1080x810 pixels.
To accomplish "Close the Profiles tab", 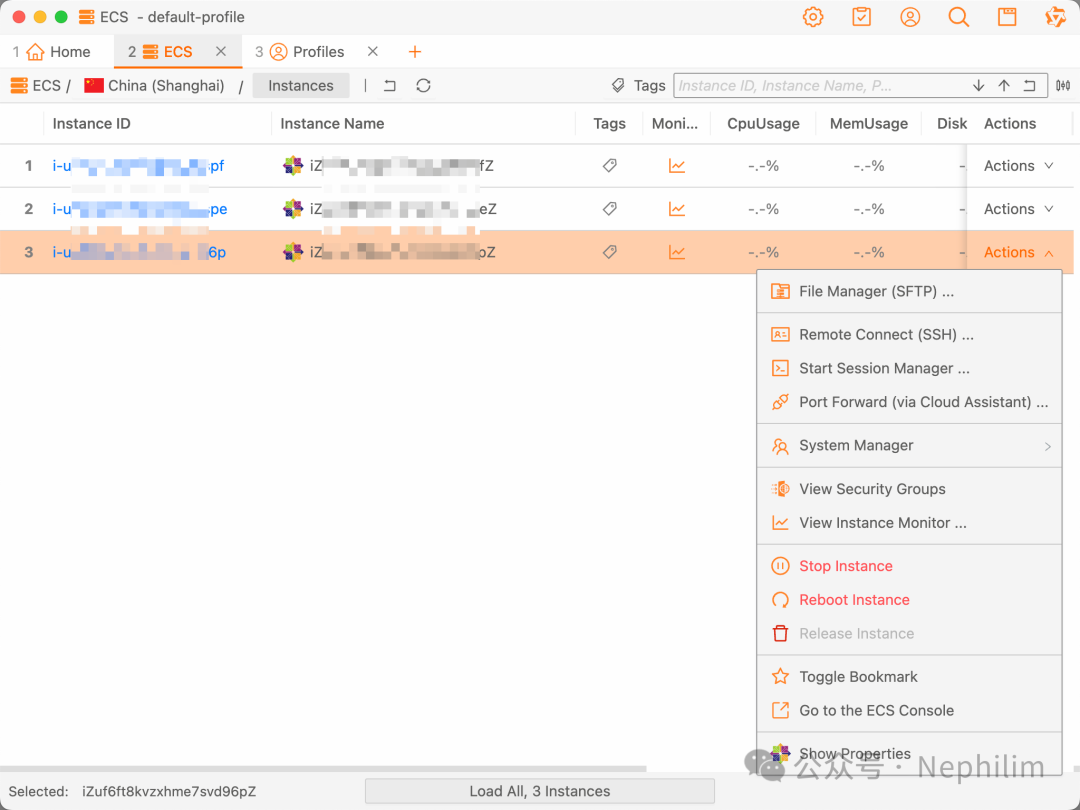I will pos(373,52).
